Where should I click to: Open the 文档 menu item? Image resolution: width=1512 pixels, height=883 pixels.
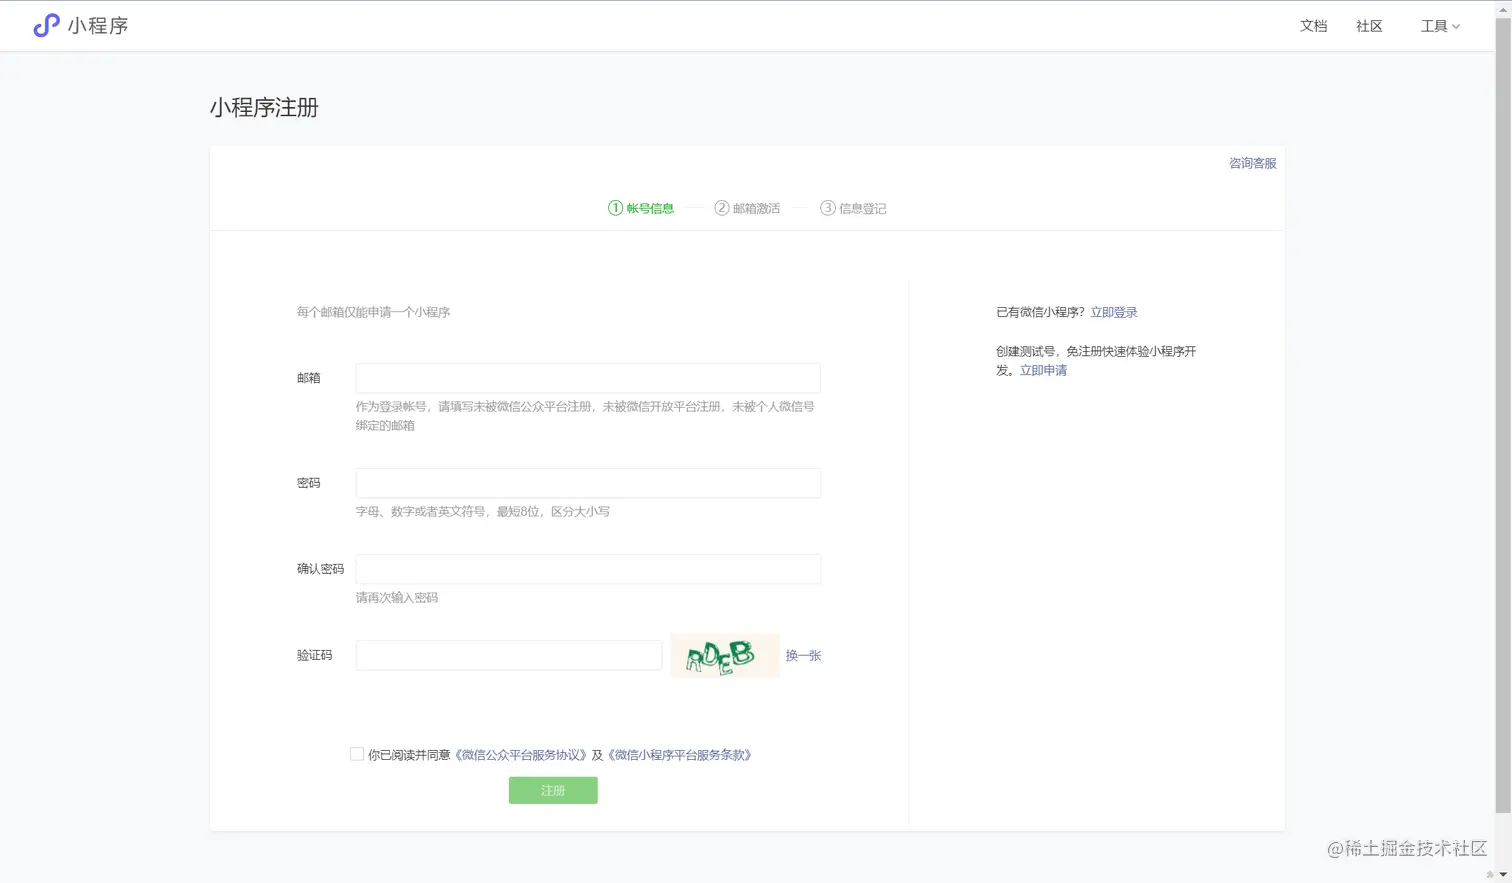[x=1313, y=26]
